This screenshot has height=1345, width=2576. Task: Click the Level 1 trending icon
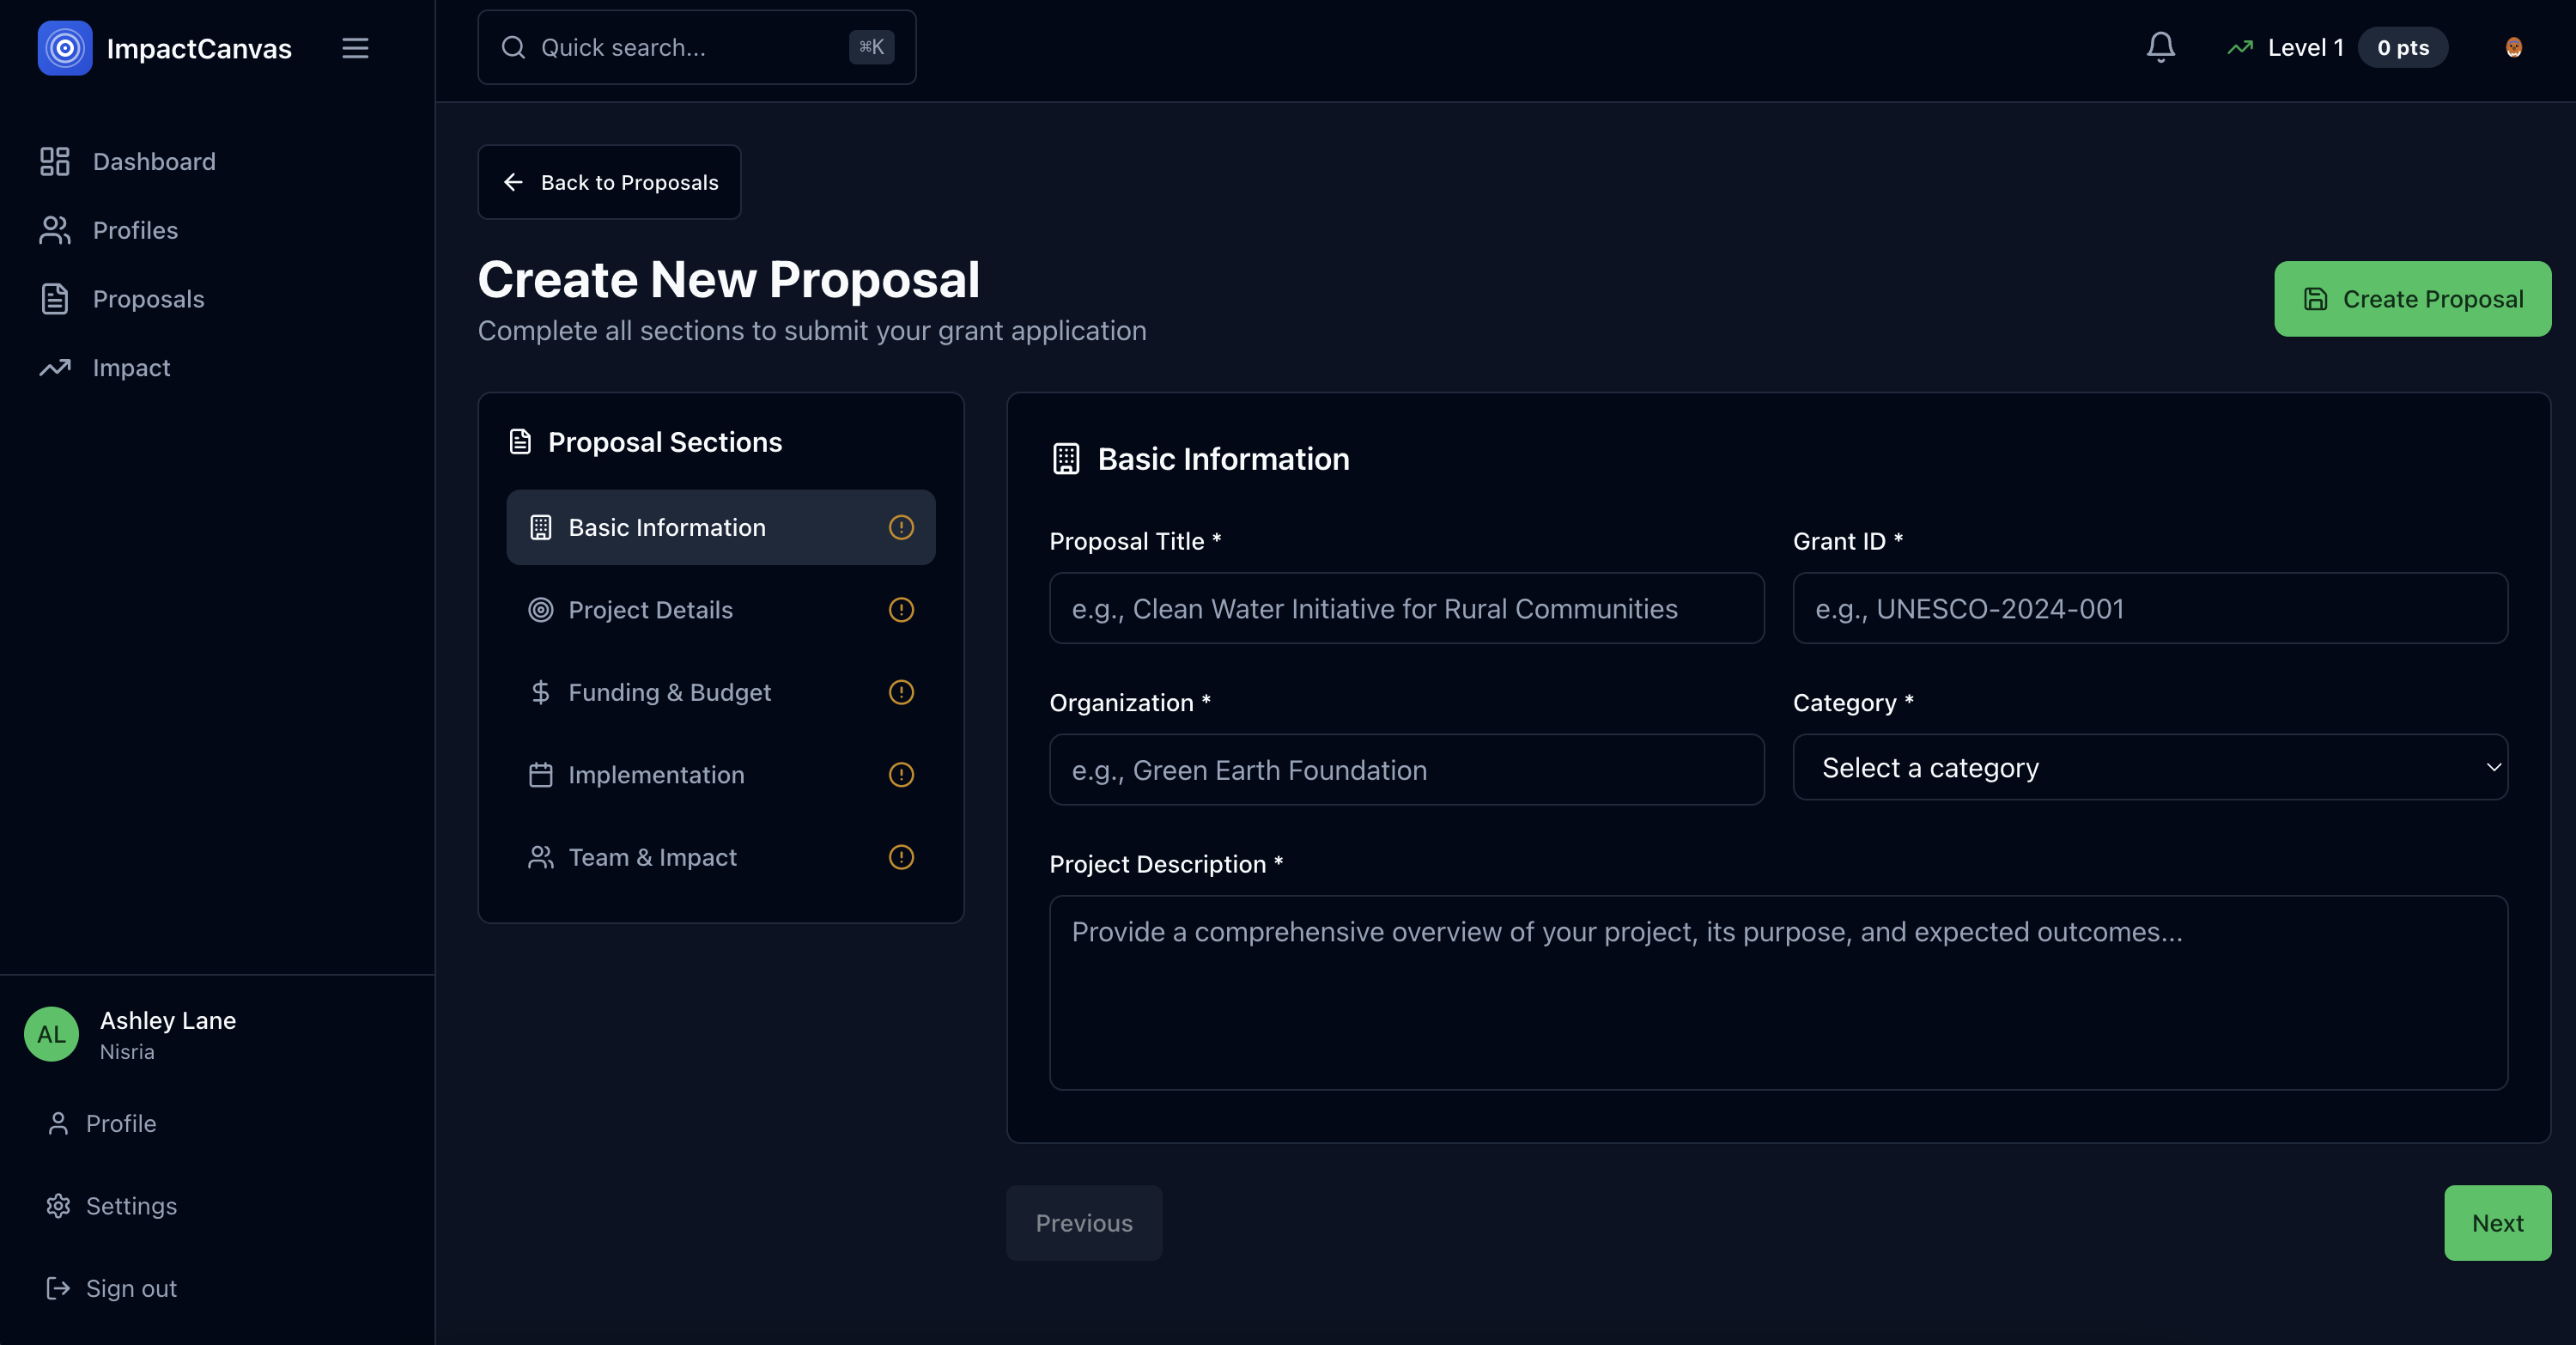point(2240,47)
